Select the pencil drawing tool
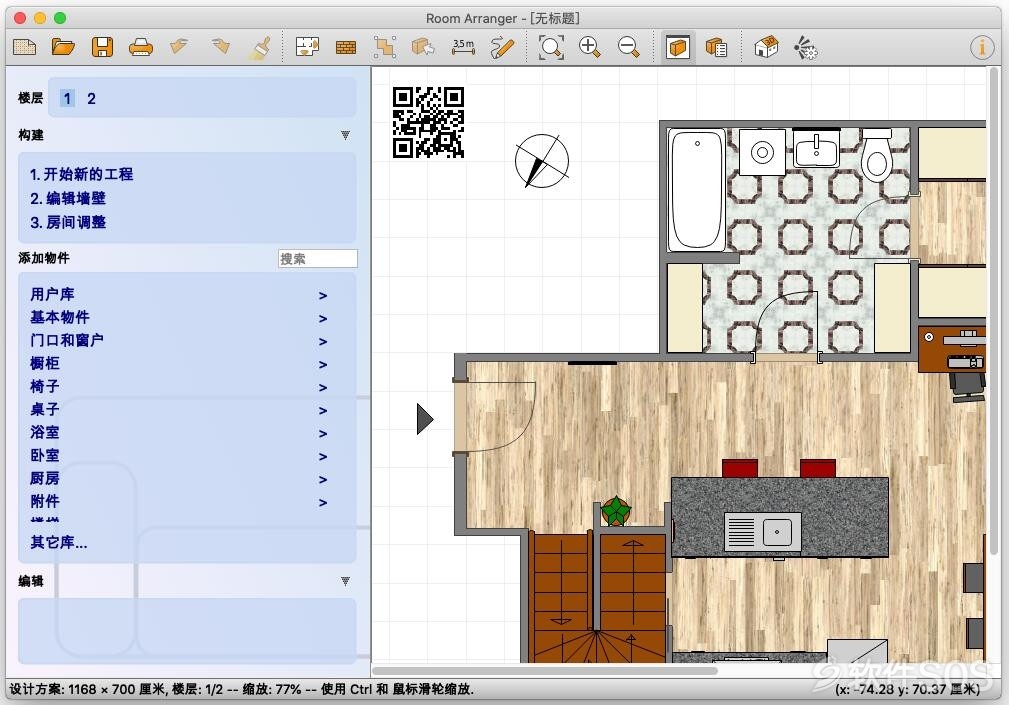This screenshot has height=705, width=1009. (x=502, y=47)
